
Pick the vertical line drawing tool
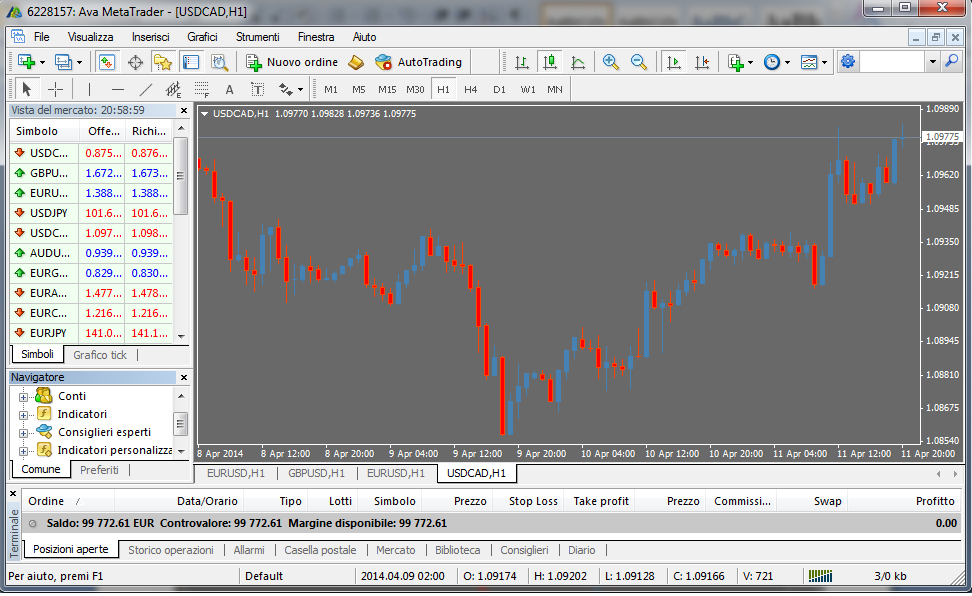[89, 89]
